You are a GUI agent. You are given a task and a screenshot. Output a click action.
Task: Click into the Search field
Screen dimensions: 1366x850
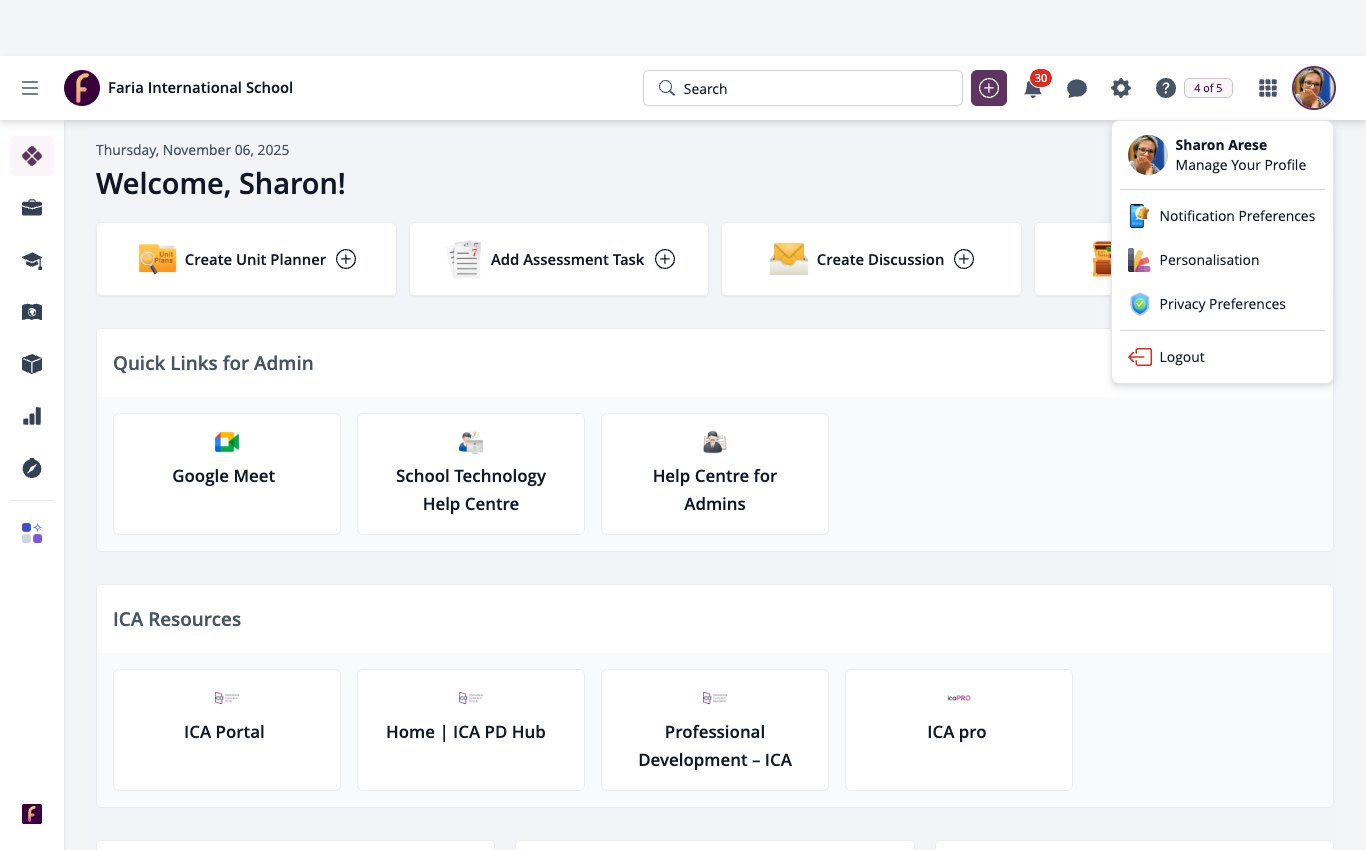point(803,88)
